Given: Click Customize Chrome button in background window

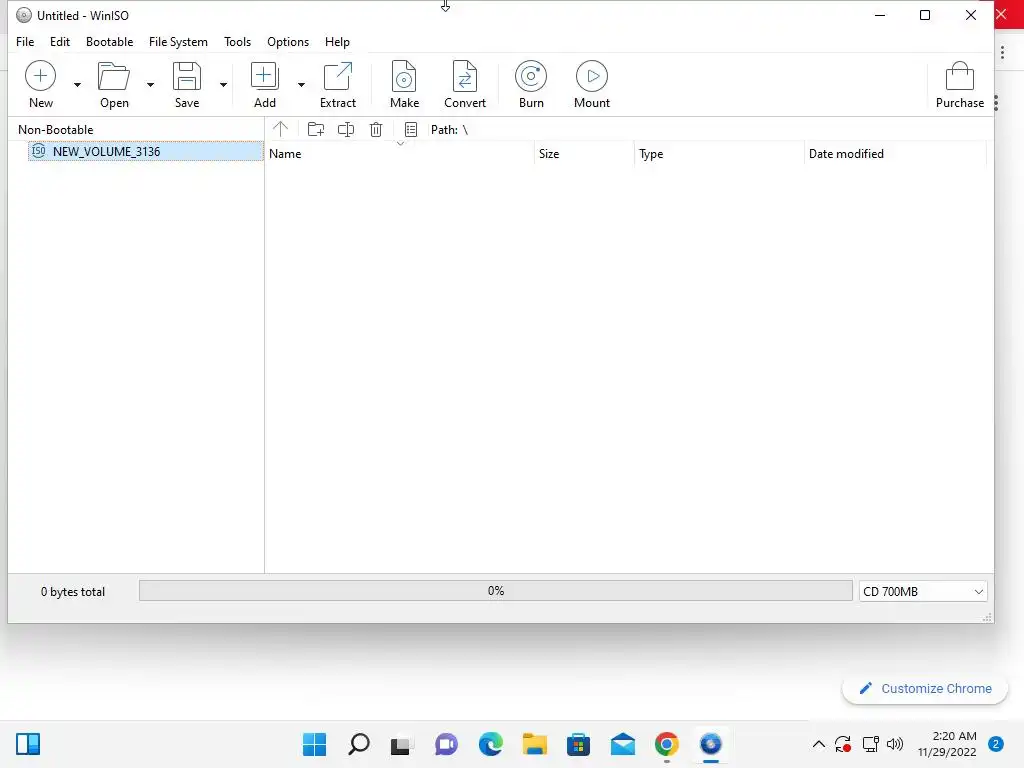Looking at the screenshot, I should point(925,689).
